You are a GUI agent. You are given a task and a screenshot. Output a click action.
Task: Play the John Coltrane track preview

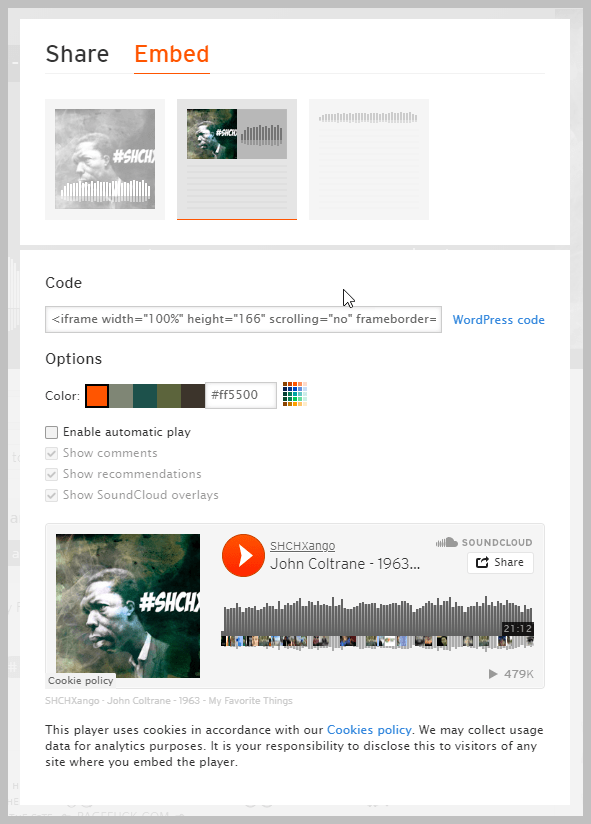tap(243, 555)
